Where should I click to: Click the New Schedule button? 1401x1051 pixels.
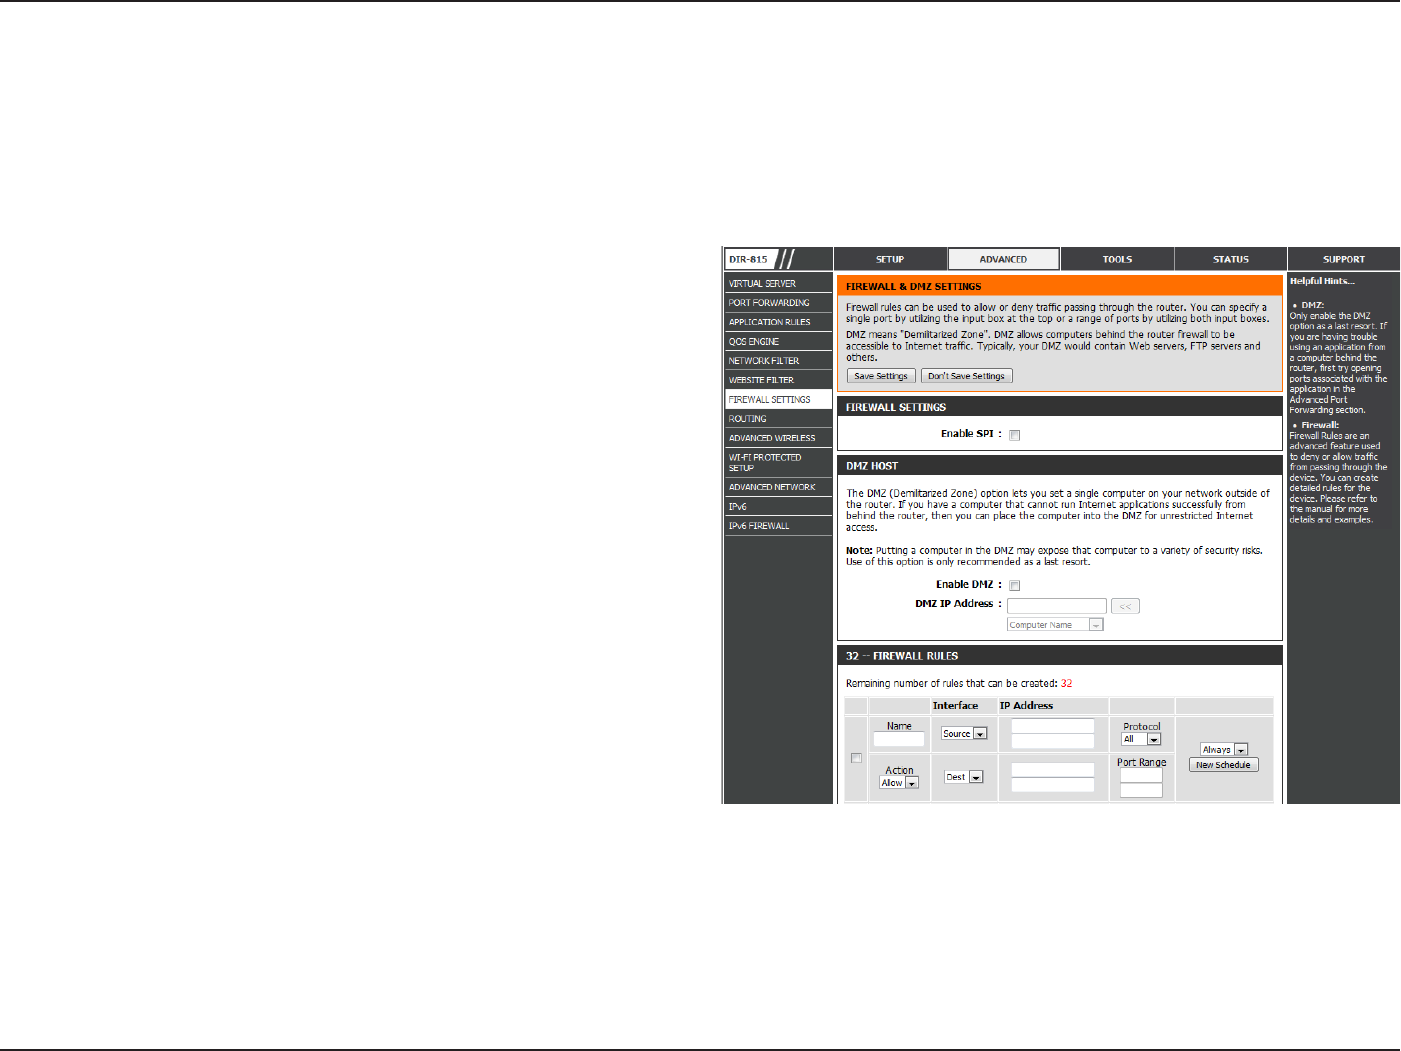coord(1223,765)
